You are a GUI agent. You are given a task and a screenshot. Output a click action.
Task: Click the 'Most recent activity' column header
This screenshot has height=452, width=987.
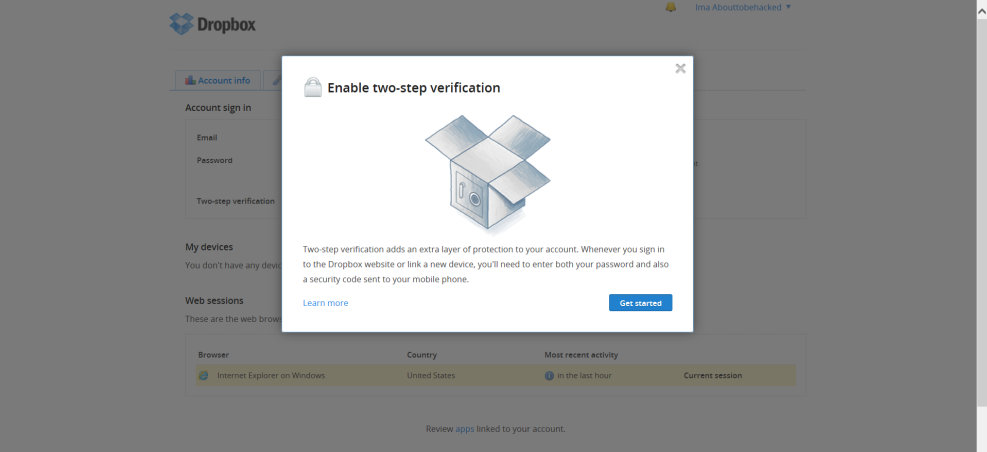click(581, 354)
